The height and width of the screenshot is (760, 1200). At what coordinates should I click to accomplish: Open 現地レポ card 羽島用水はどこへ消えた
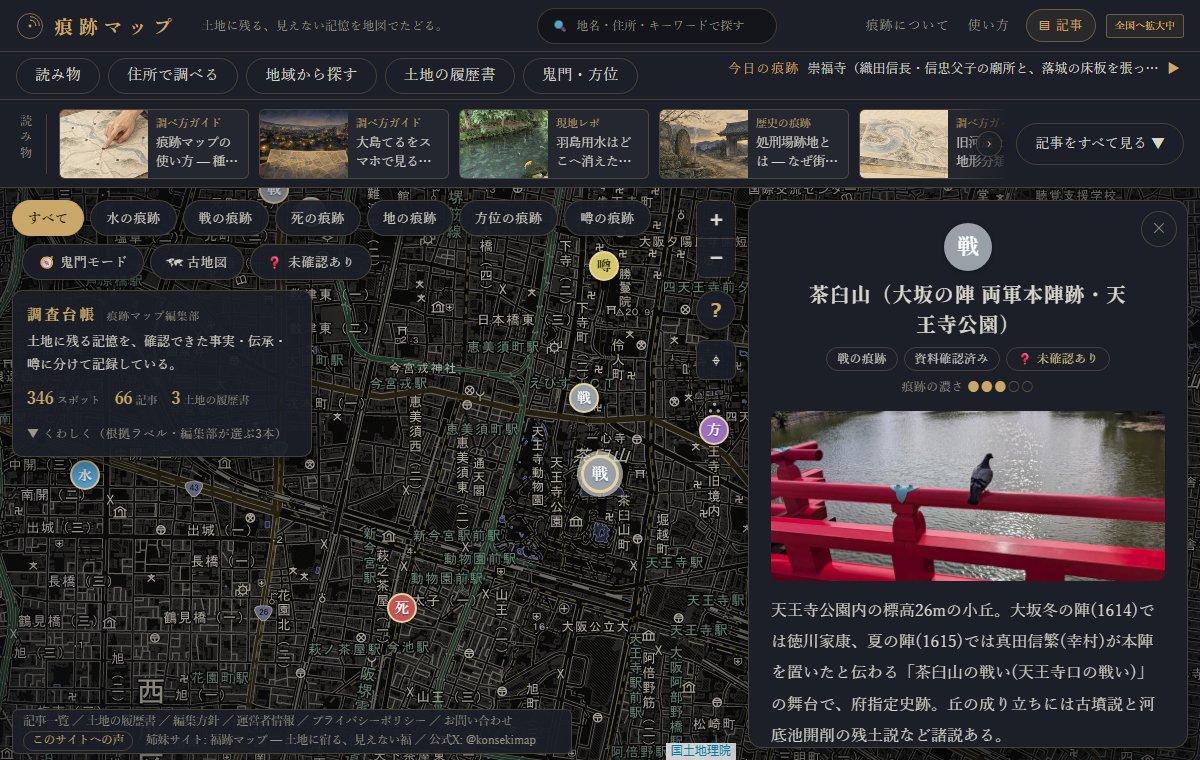[x=554, y=144]
